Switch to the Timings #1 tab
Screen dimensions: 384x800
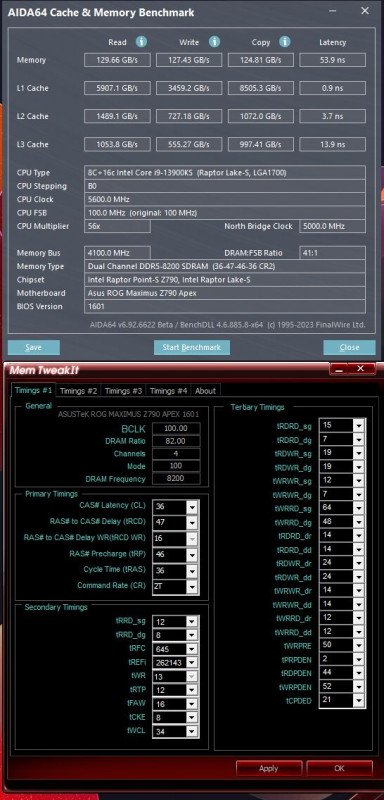(33, 390)
